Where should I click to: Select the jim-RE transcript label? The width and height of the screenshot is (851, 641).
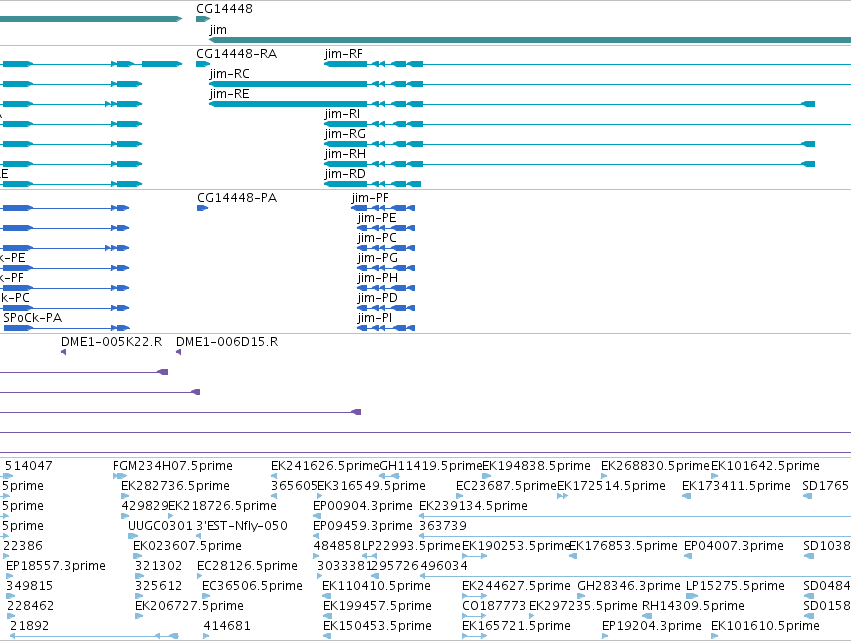(x=230, y=94)
